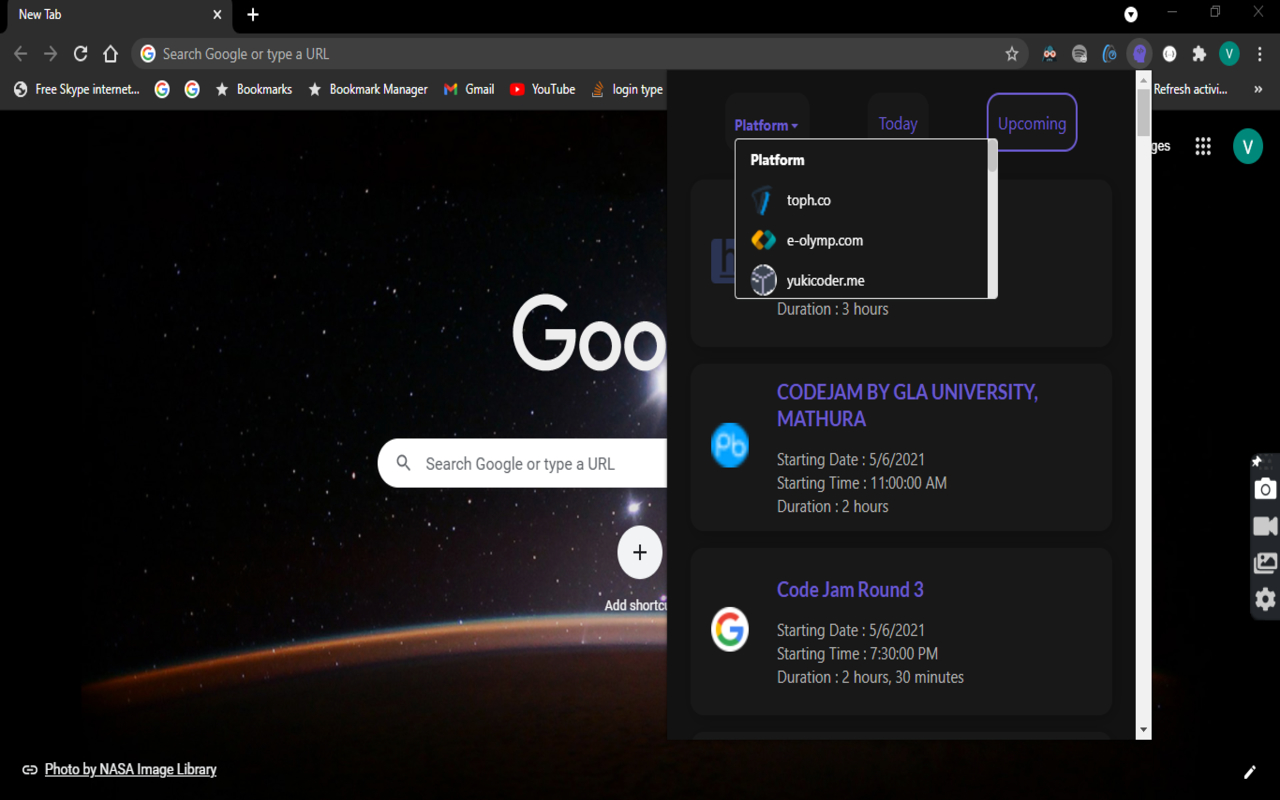Open the Code Jam Round 3 contest link
Image resolution: width=1280 pixels, height=800 pixels.
click(x=850, y=590)
